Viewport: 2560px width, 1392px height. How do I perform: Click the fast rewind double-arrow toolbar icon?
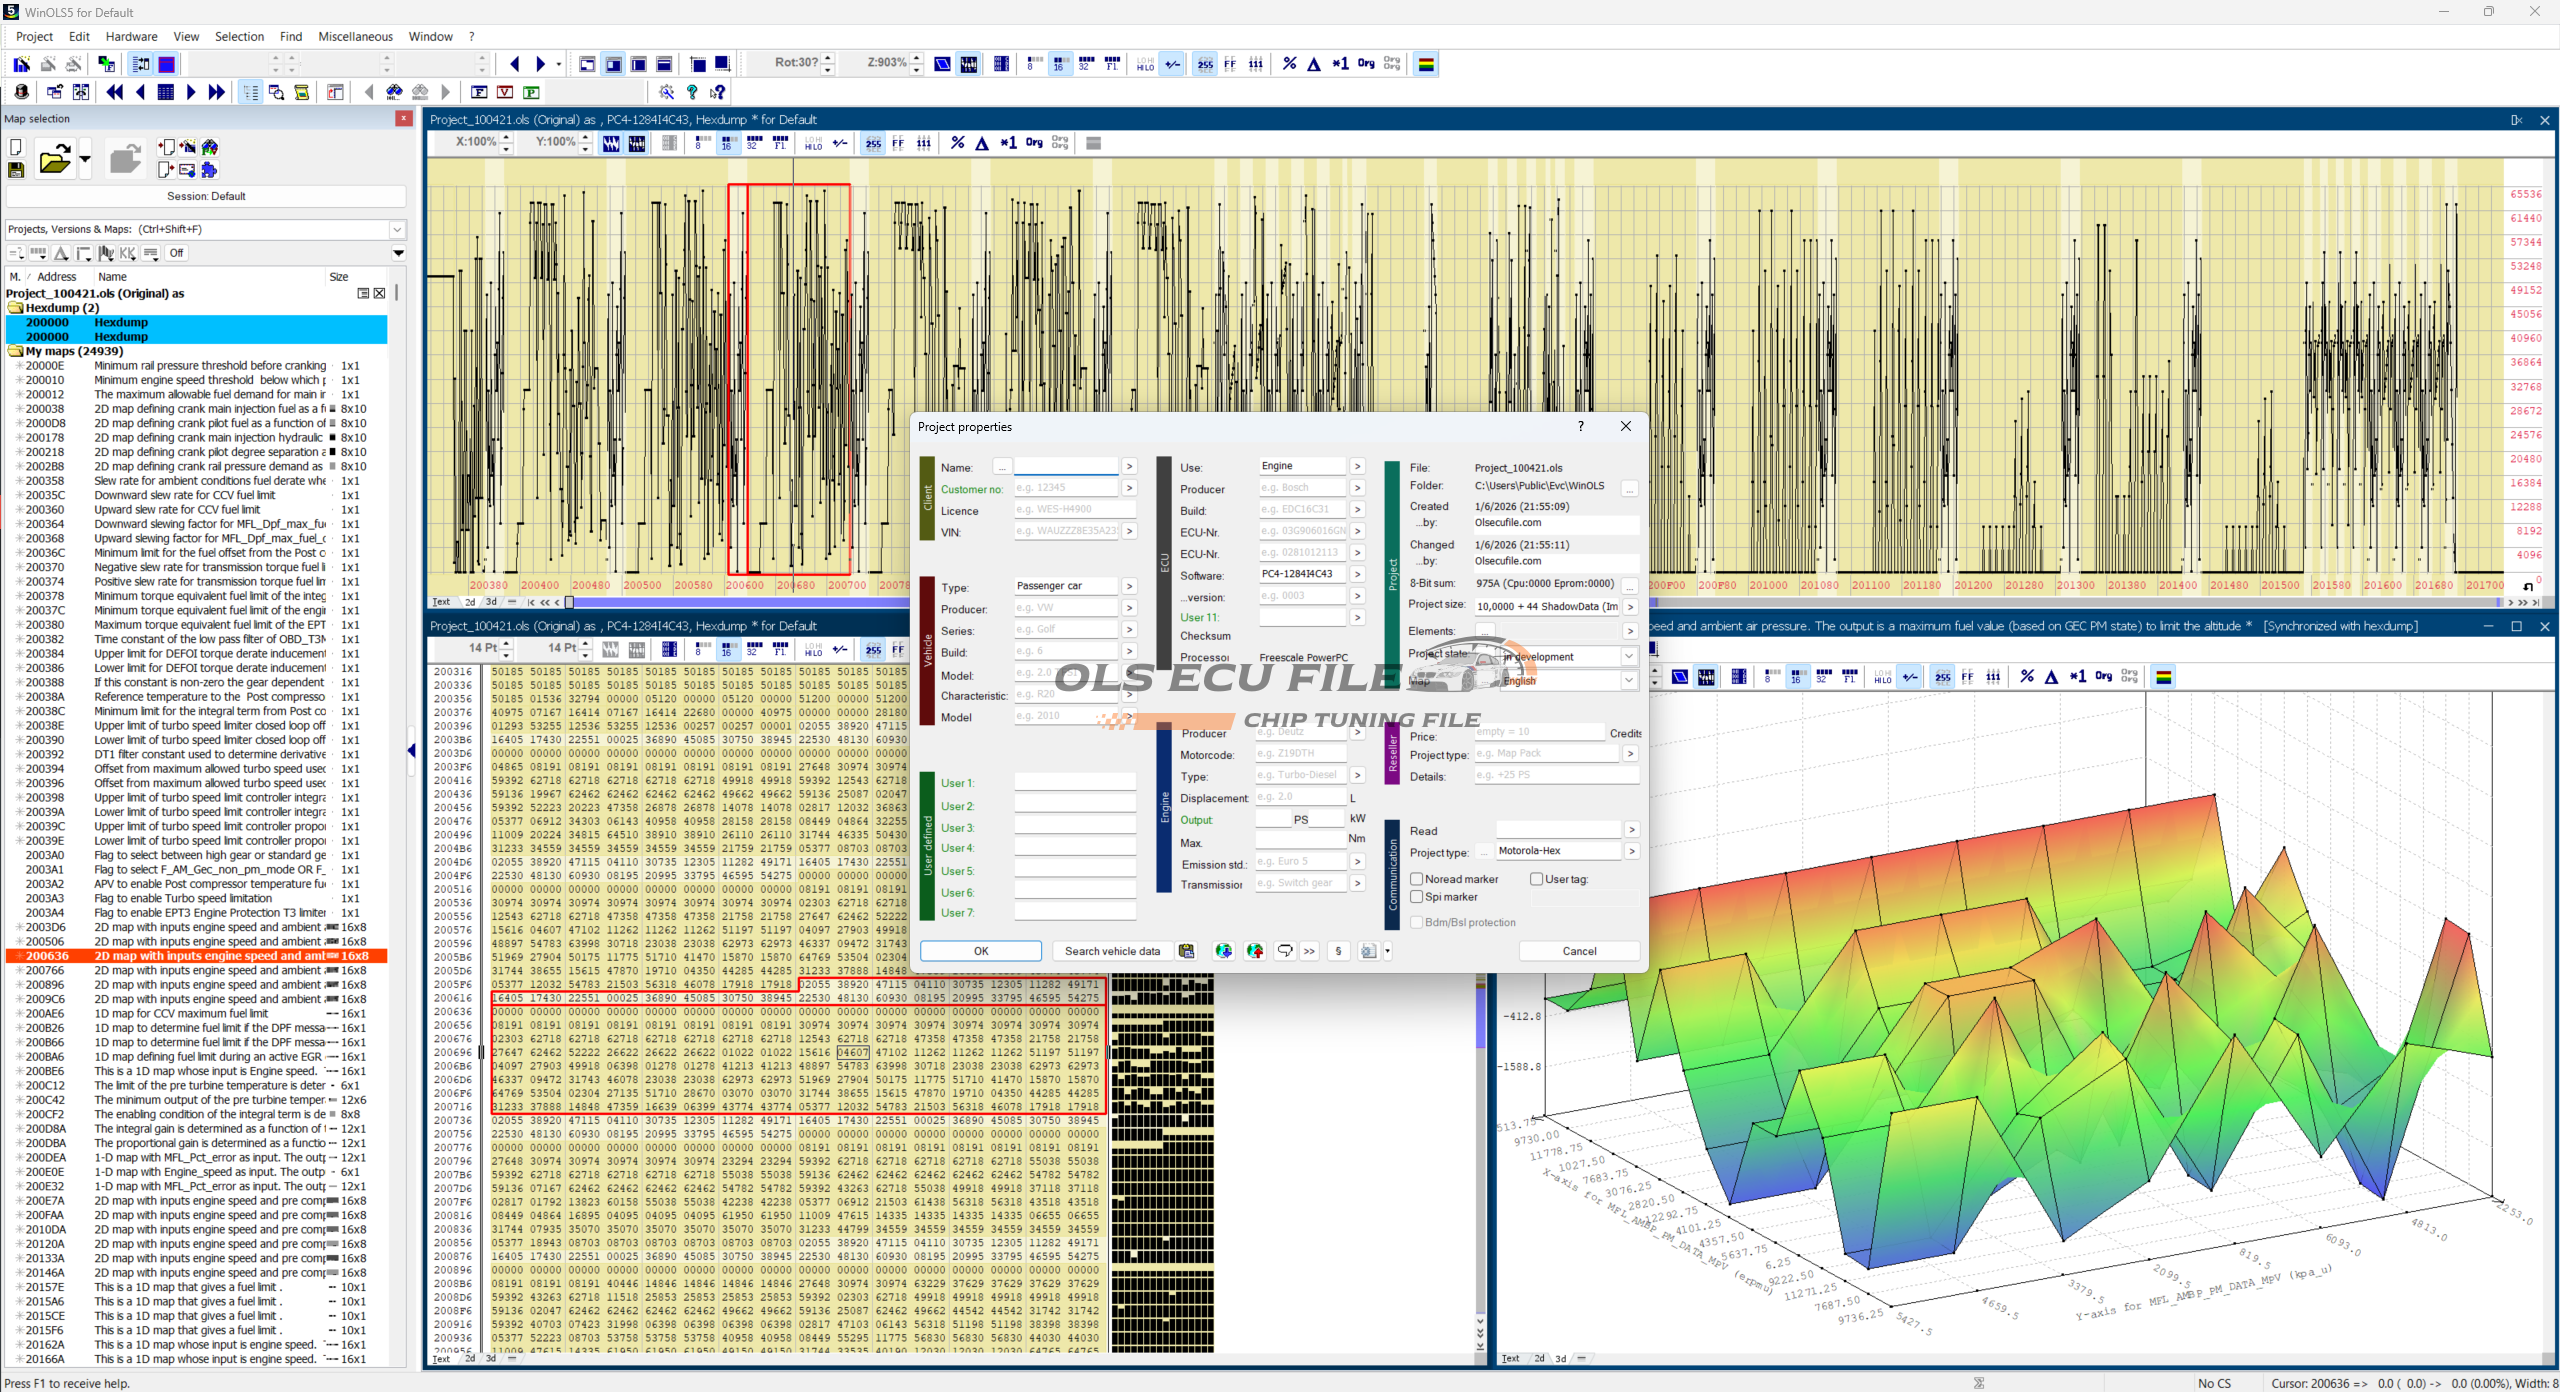tap(114, 92)
